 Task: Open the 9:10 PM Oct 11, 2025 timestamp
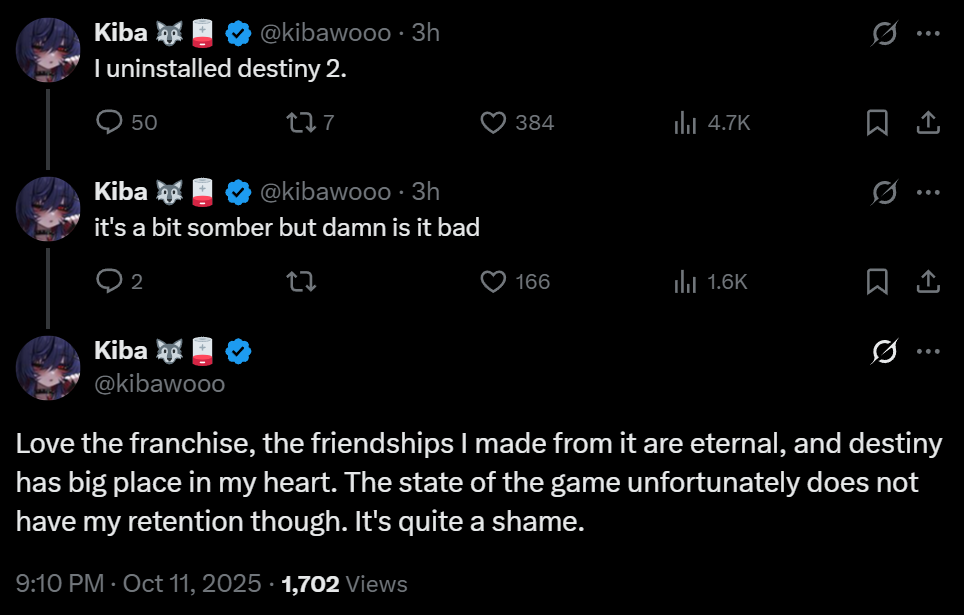click(138, 584)
